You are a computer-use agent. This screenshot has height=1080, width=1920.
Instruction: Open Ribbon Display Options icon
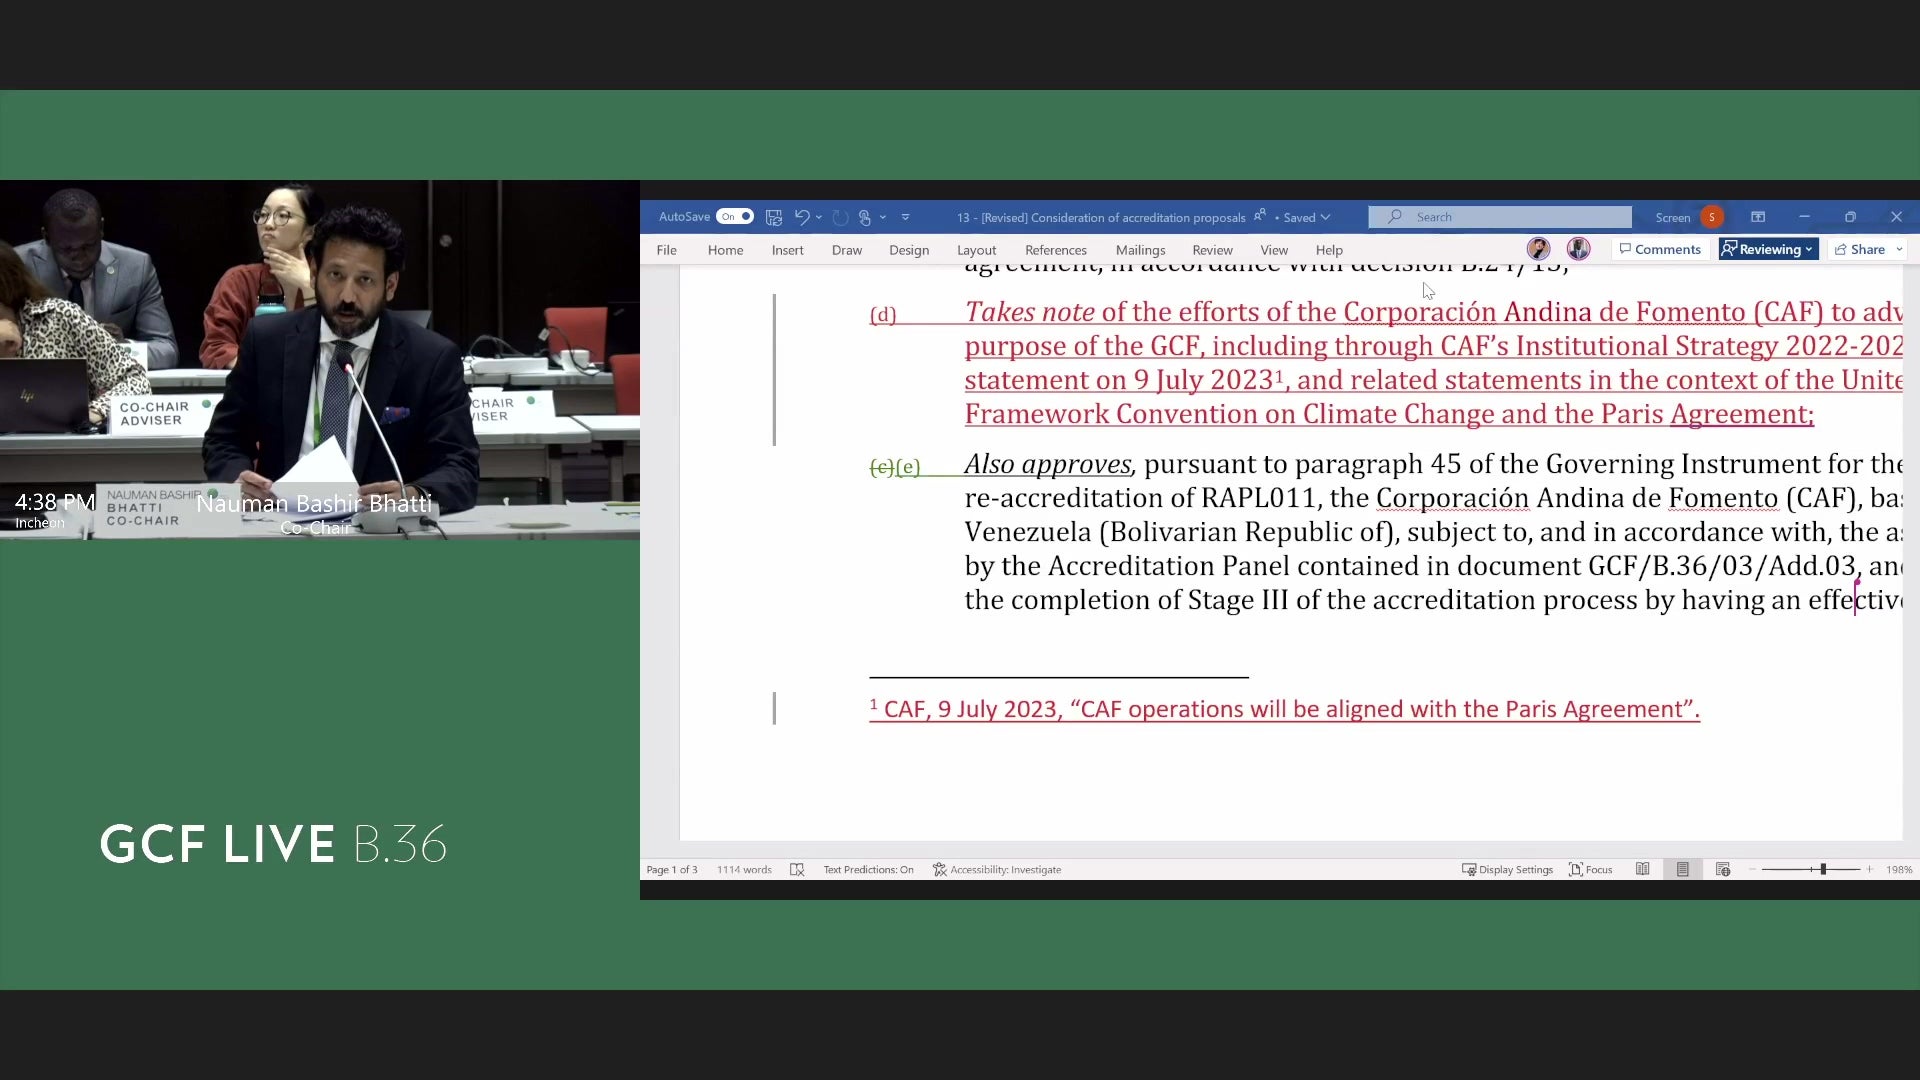pos(1758,217)
